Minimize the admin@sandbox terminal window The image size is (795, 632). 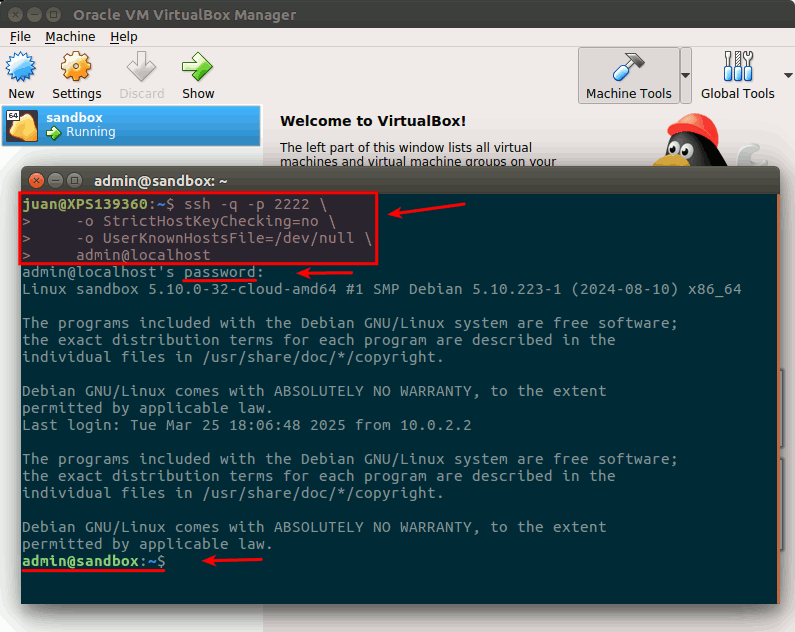[x=55, y=180]
